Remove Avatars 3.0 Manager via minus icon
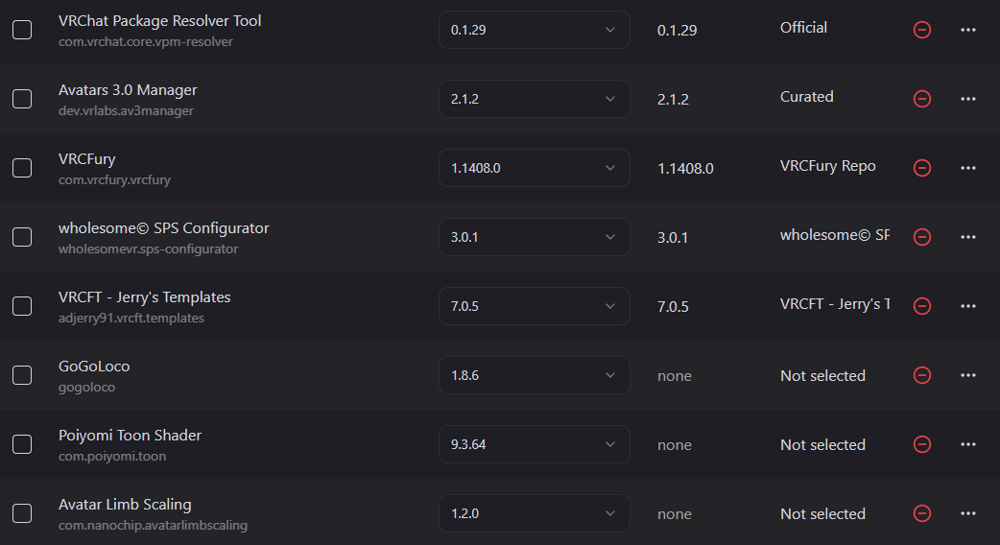Image resolution: width=1000 pixels, height=545 pixels. point(922,99)
